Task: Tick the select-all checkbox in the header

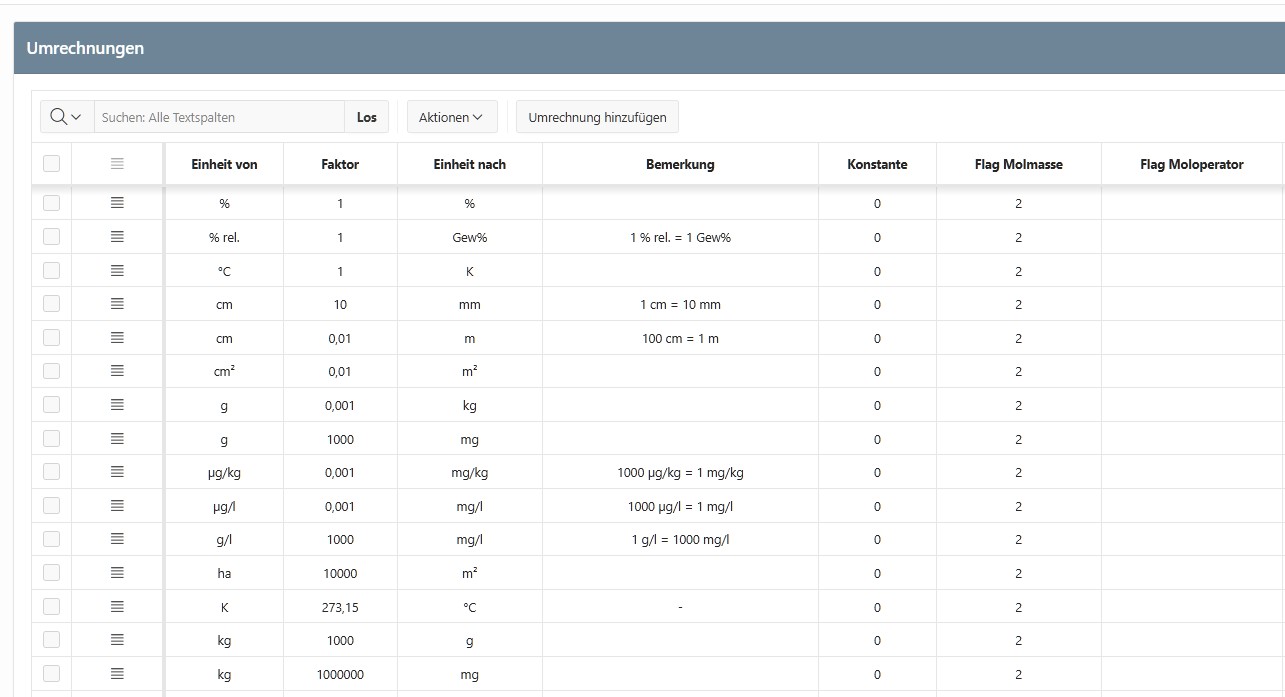Action: click(52, 164)
